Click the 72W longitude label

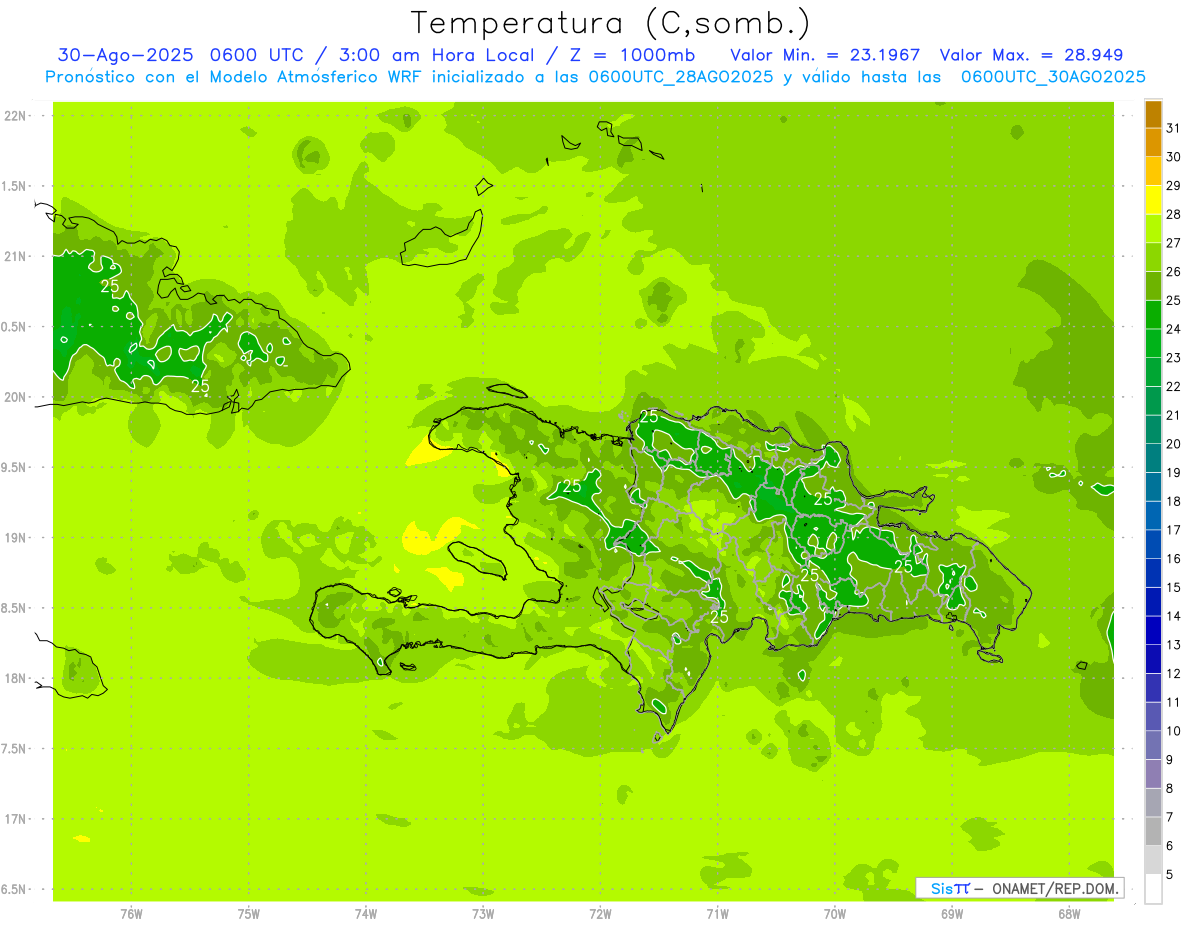[600, 913]
